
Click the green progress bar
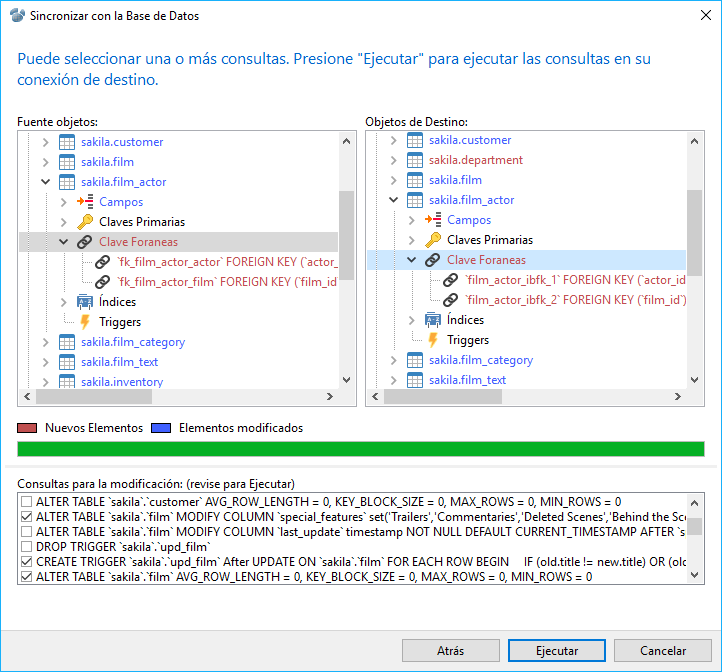click(x=361, y=449)
